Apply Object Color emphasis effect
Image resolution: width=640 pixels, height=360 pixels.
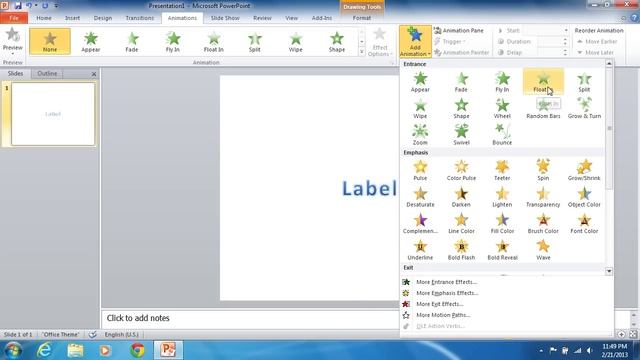click(584, 197)
